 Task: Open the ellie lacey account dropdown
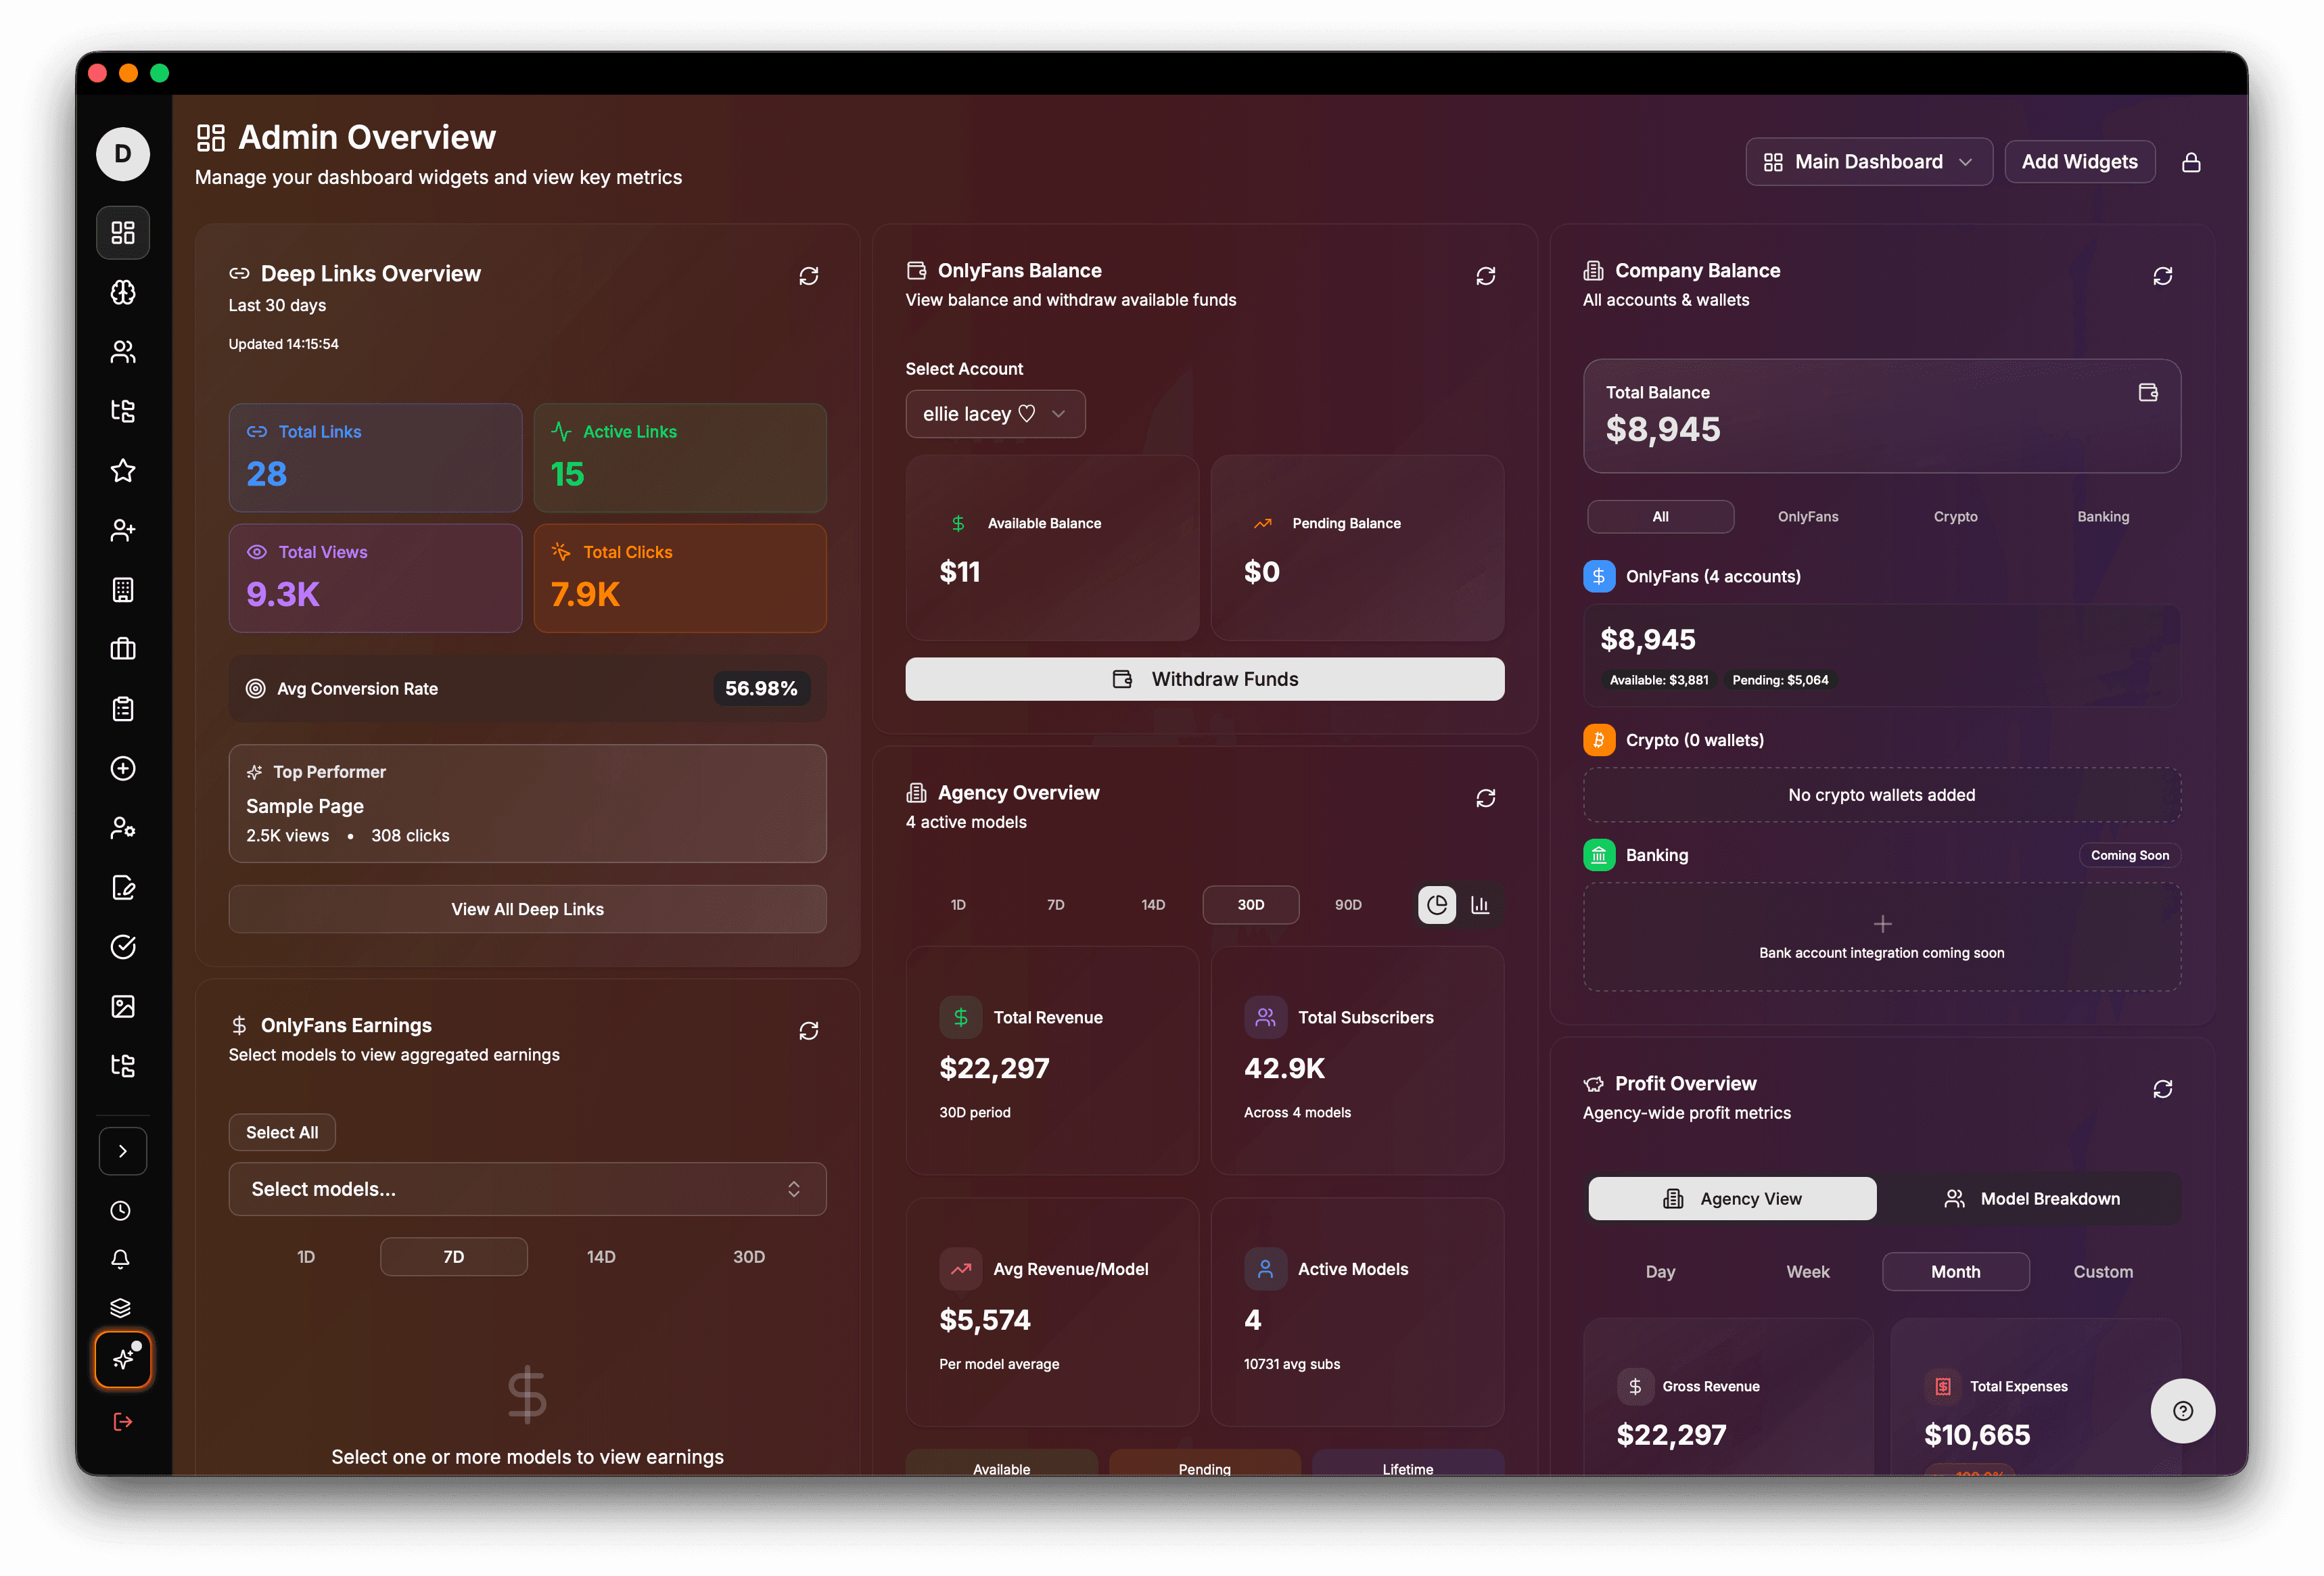[994, 414]
